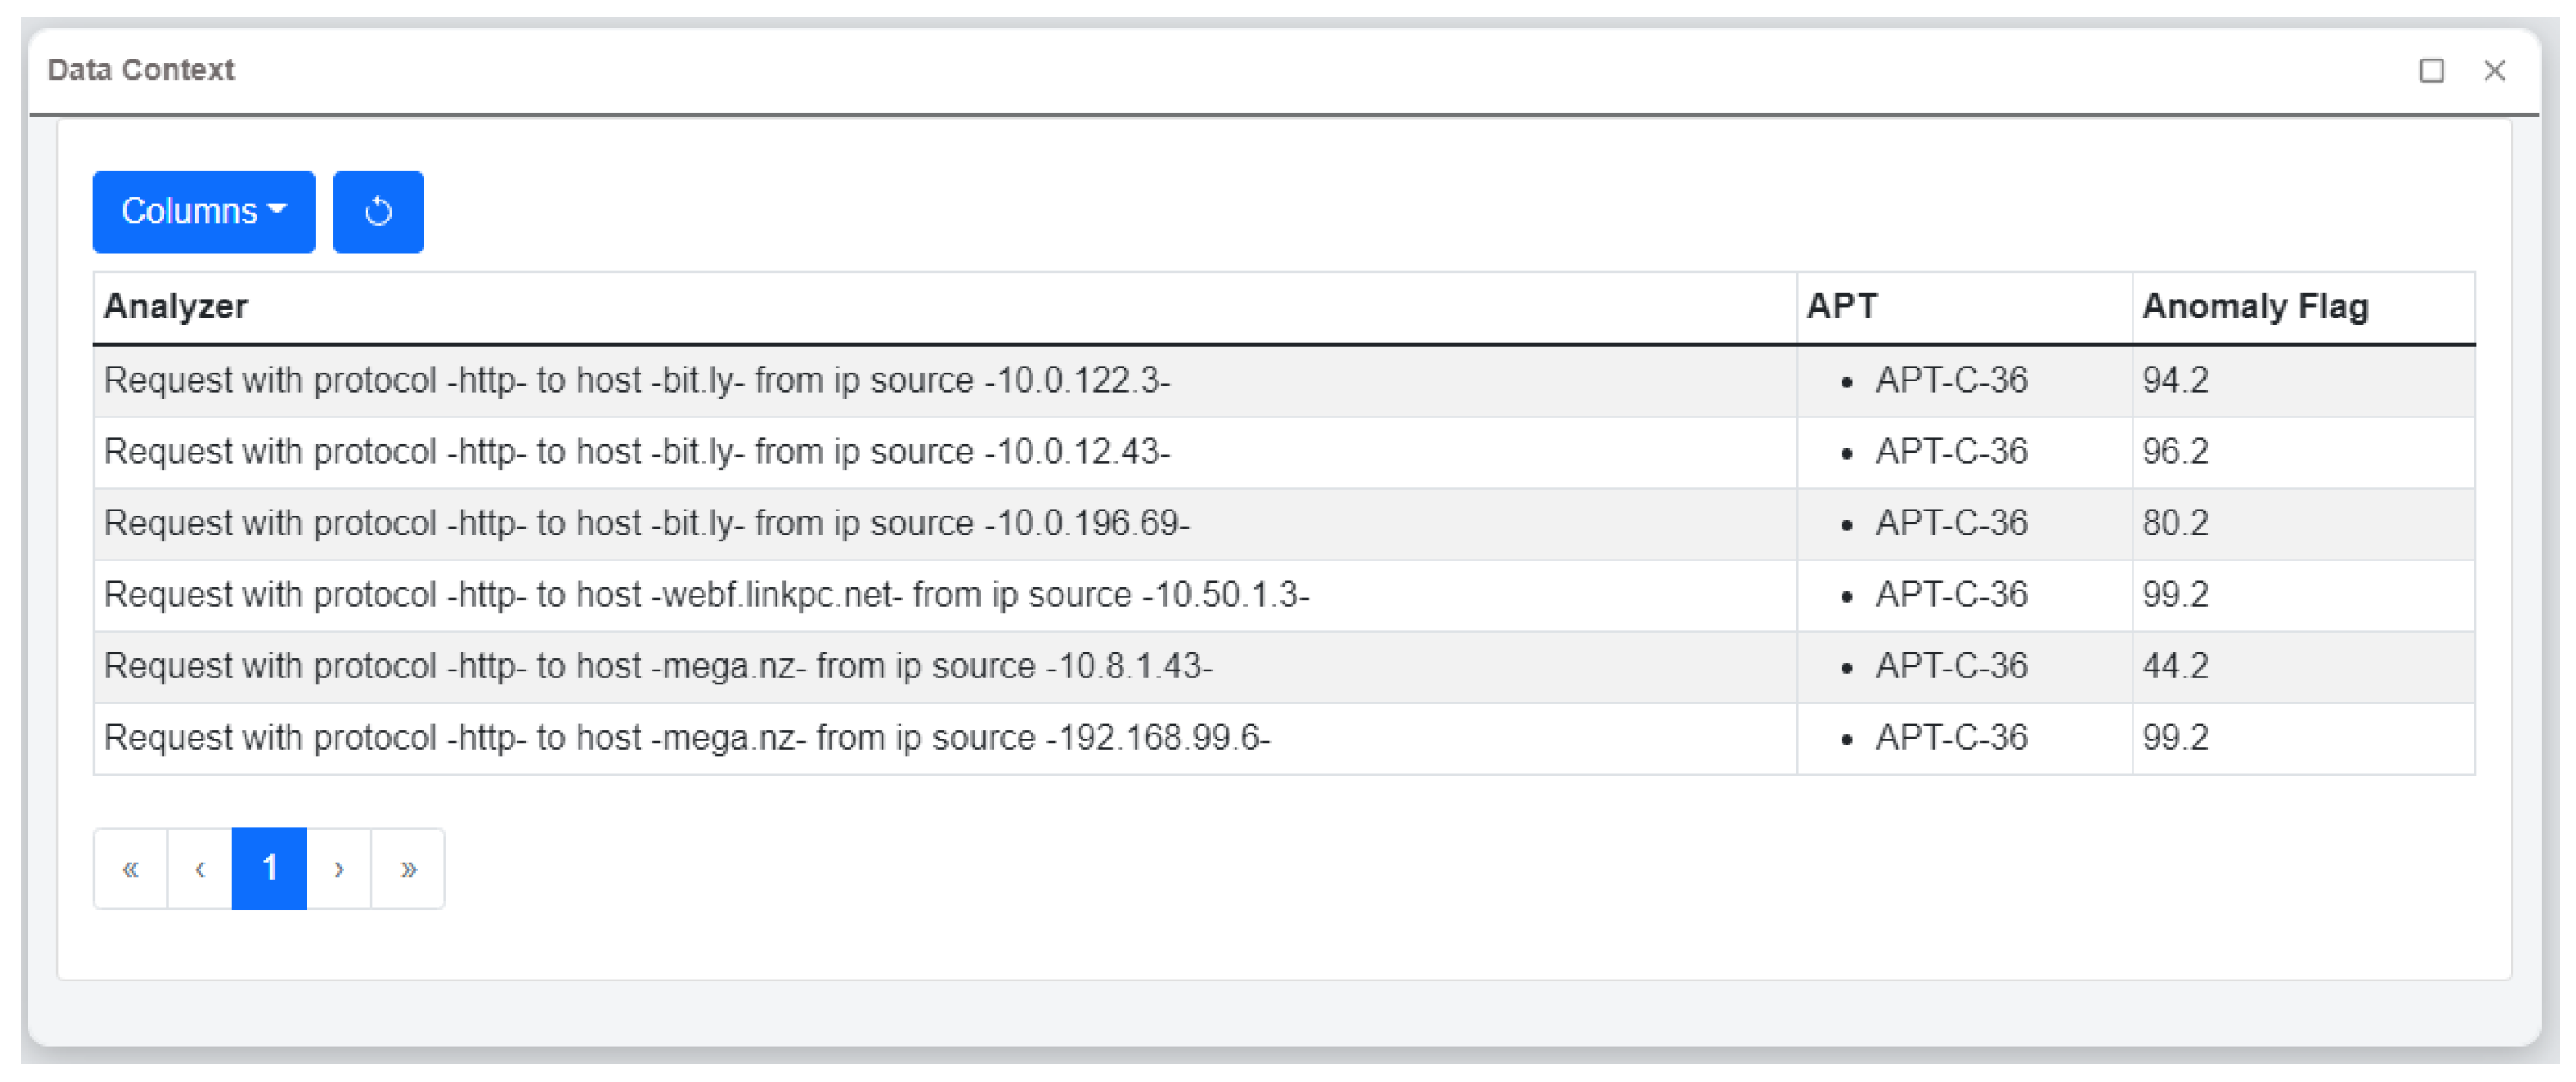Select mega.nz row from 10.8.1.43
This screenshot has width=2576, height=1082.
click(x=658, y=666)
